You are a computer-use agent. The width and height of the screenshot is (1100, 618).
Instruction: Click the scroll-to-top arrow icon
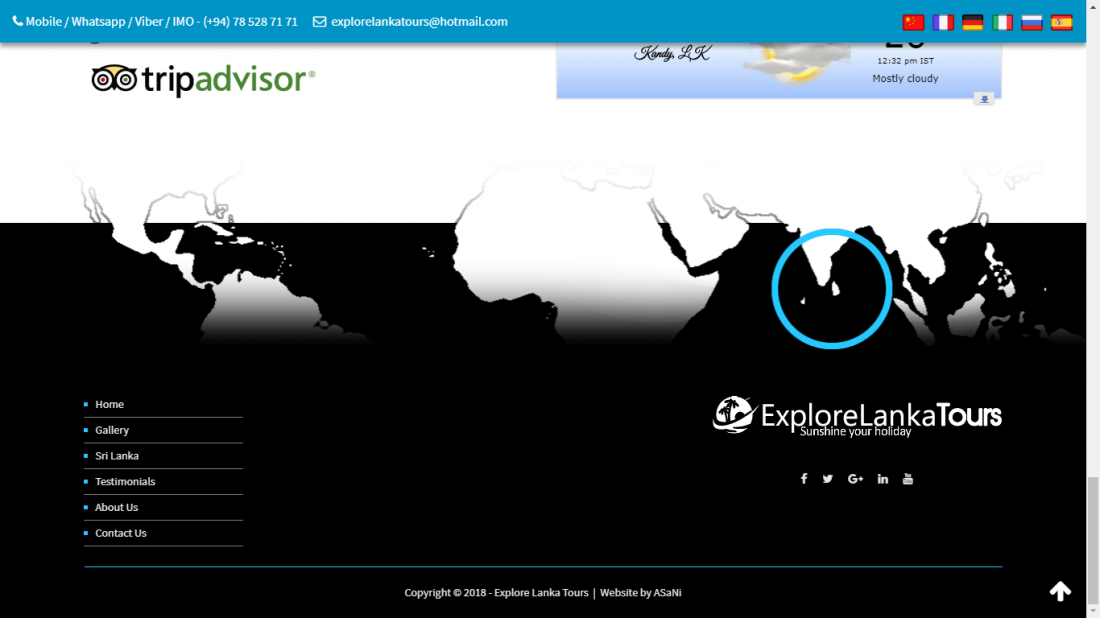pos(1060,591)
